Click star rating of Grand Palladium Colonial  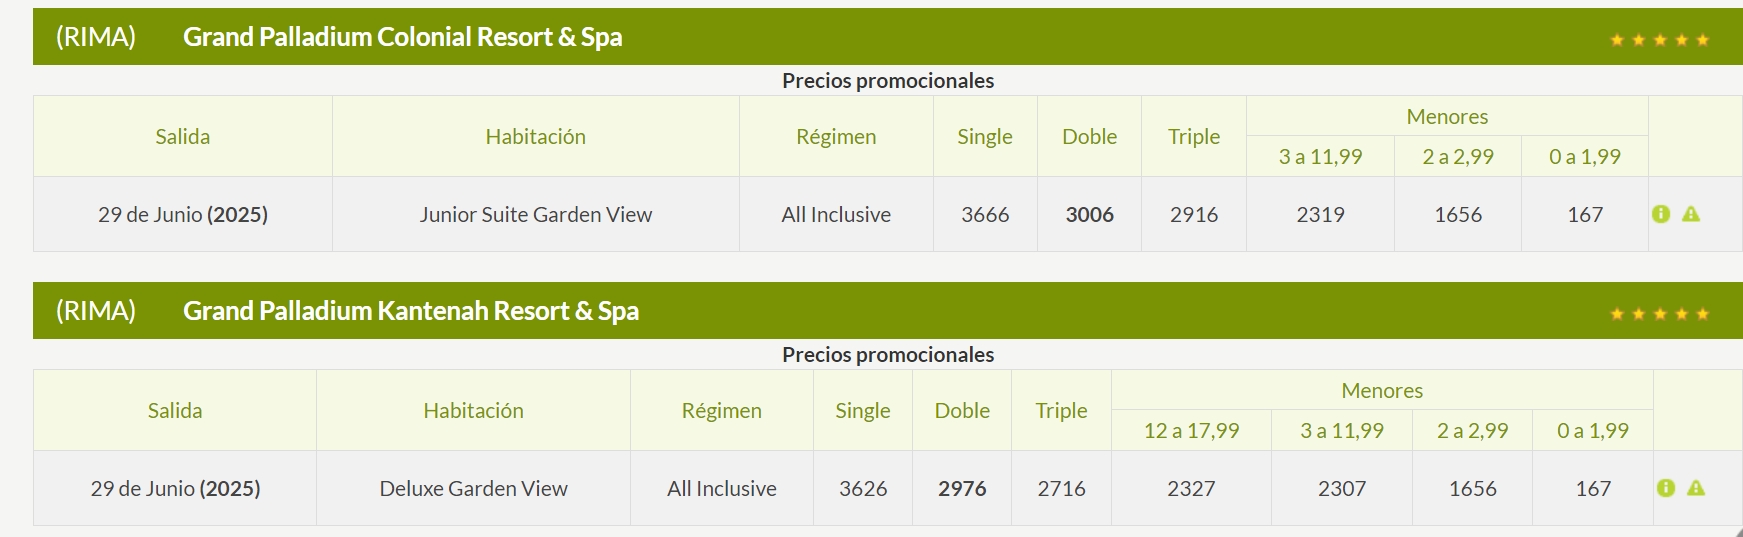[1659, 40]
